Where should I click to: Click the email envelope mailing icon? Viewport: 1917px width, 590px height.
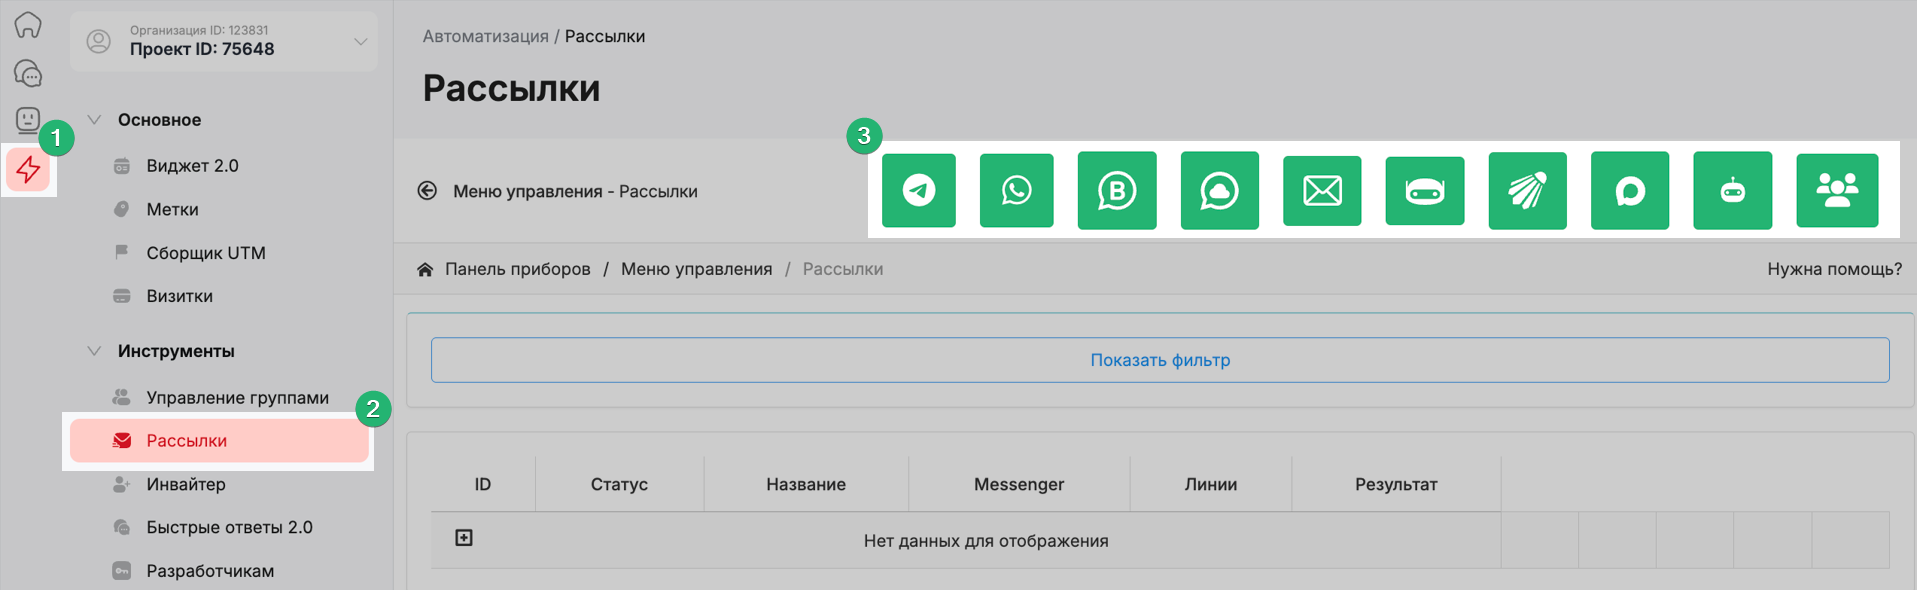tap(1322, 190)
